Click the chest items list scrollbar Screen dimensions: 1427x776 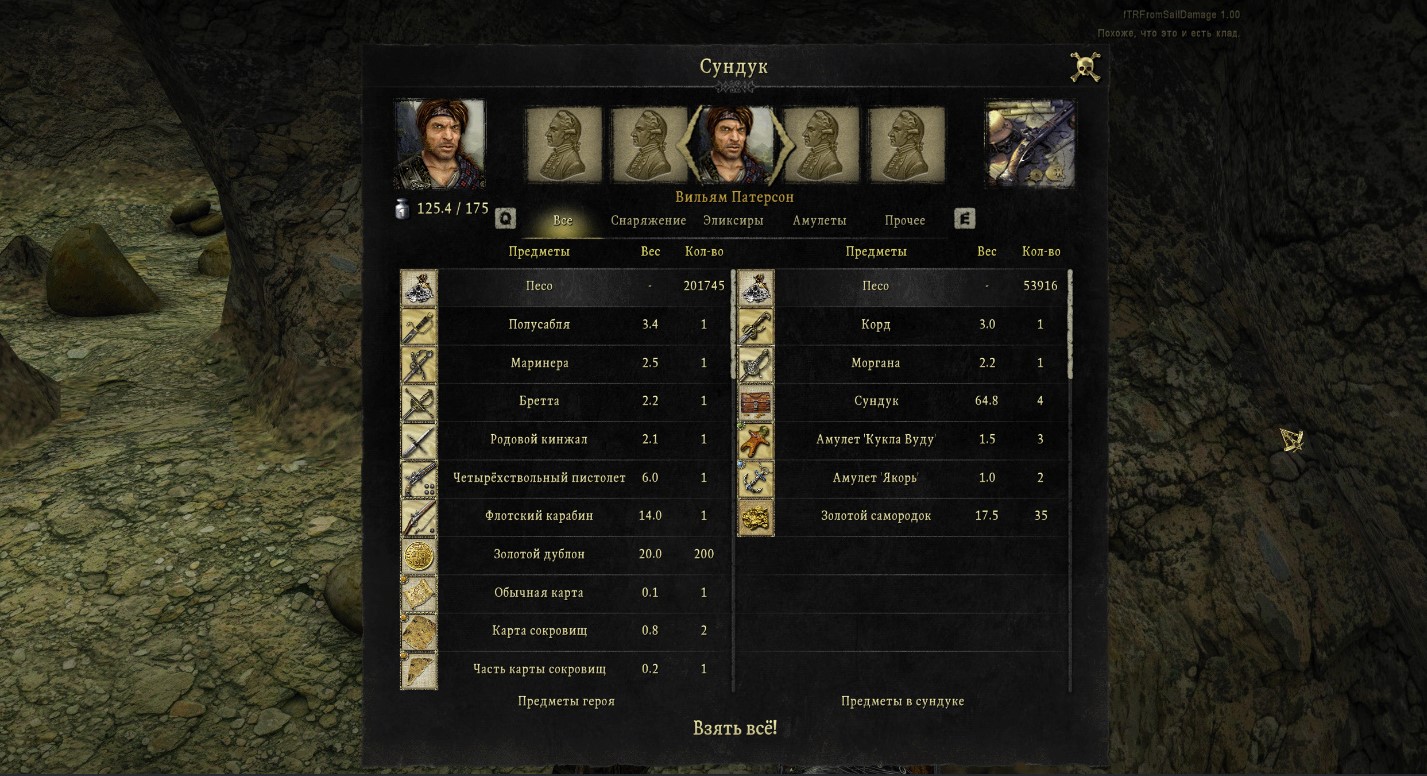pos(1070,480)
